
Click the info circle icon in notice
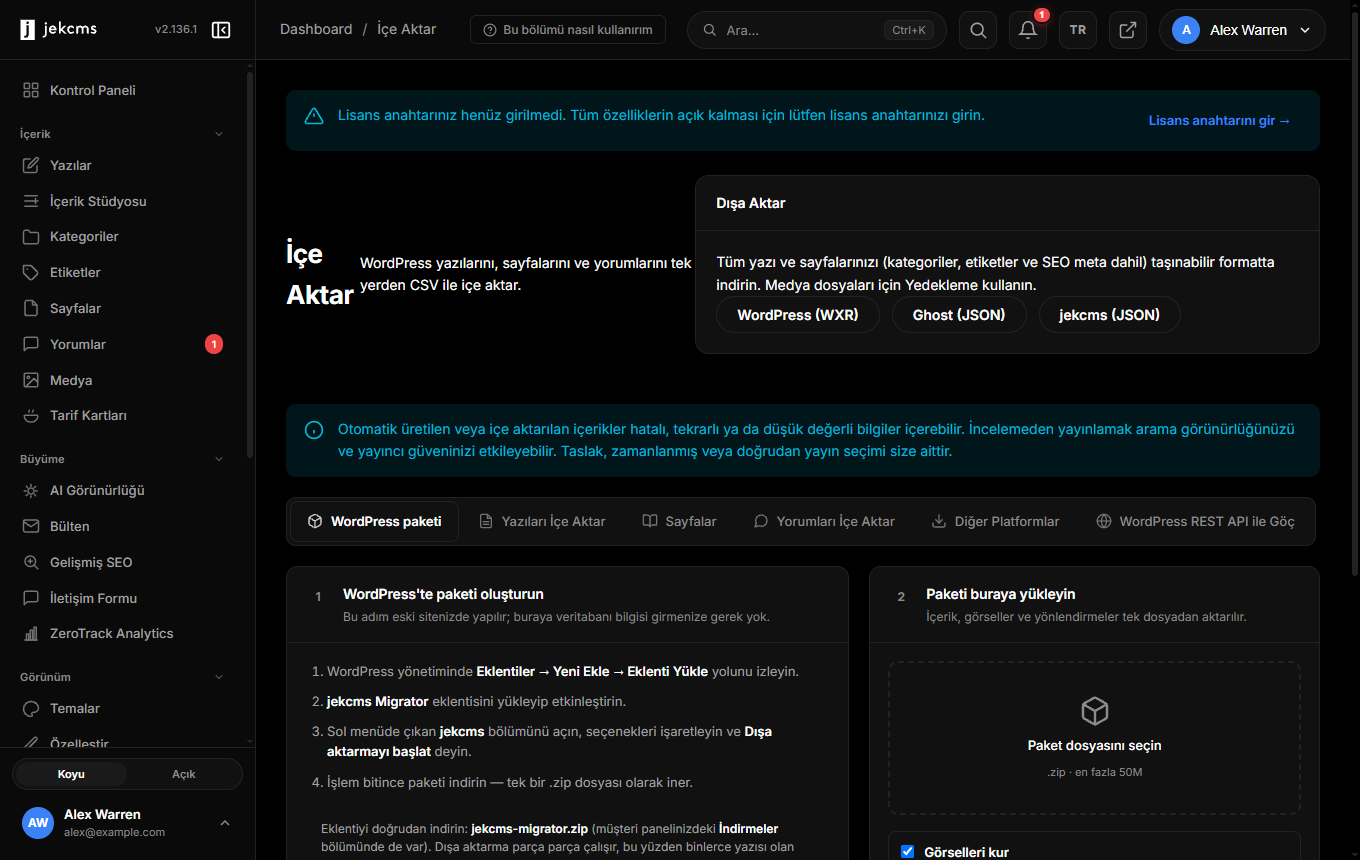click(314, 430)
